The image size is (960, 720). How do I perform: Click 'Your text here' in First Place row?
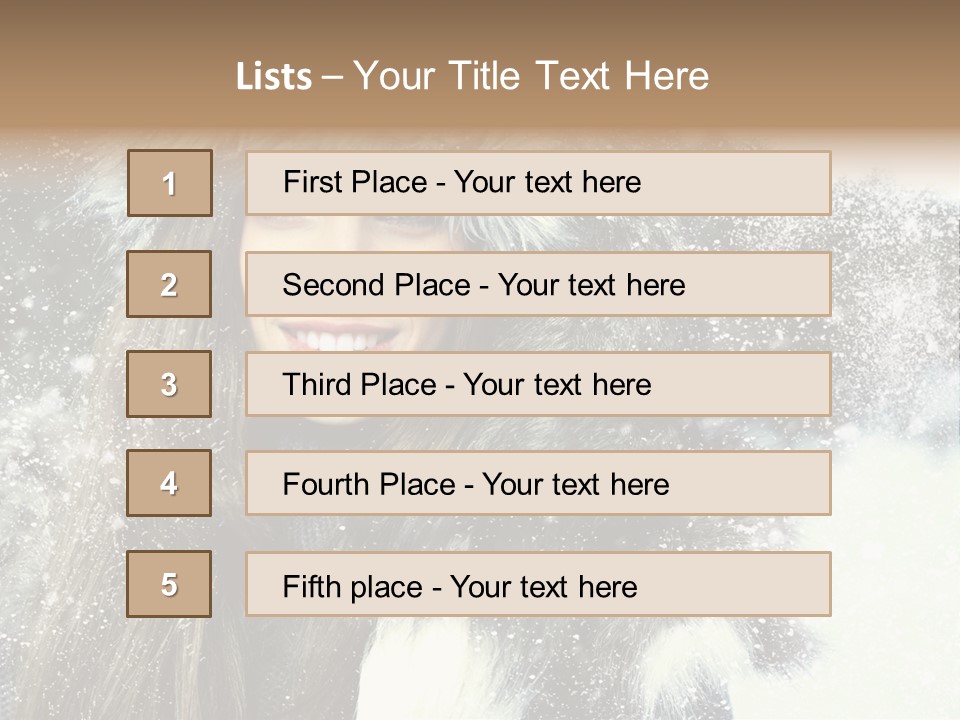click(x=547, y=182)
